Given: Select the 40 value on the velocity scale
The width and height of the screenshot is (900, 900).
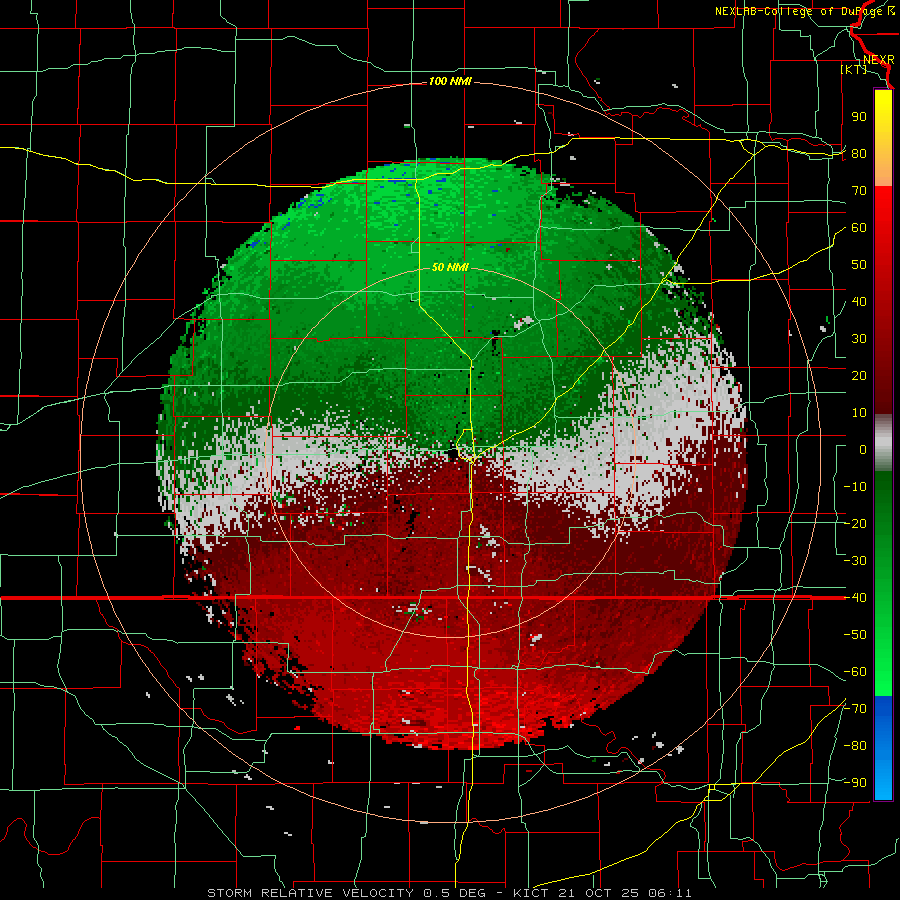Looking at the screenshot, I should (859, 302).
